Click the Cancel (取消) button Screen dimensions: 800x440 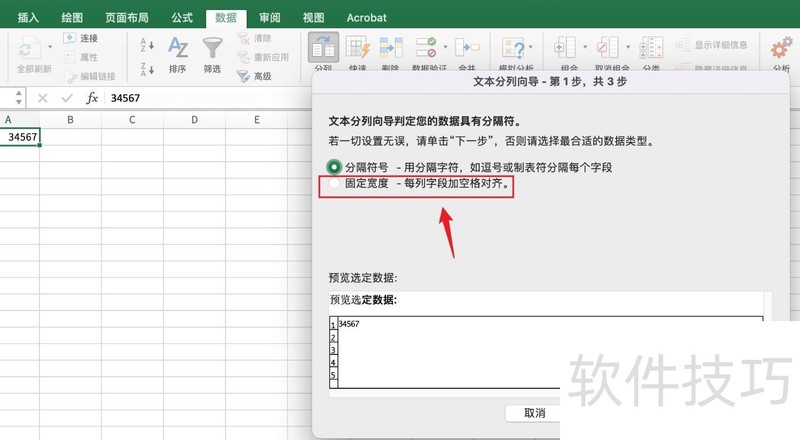[x=534, y=413]
